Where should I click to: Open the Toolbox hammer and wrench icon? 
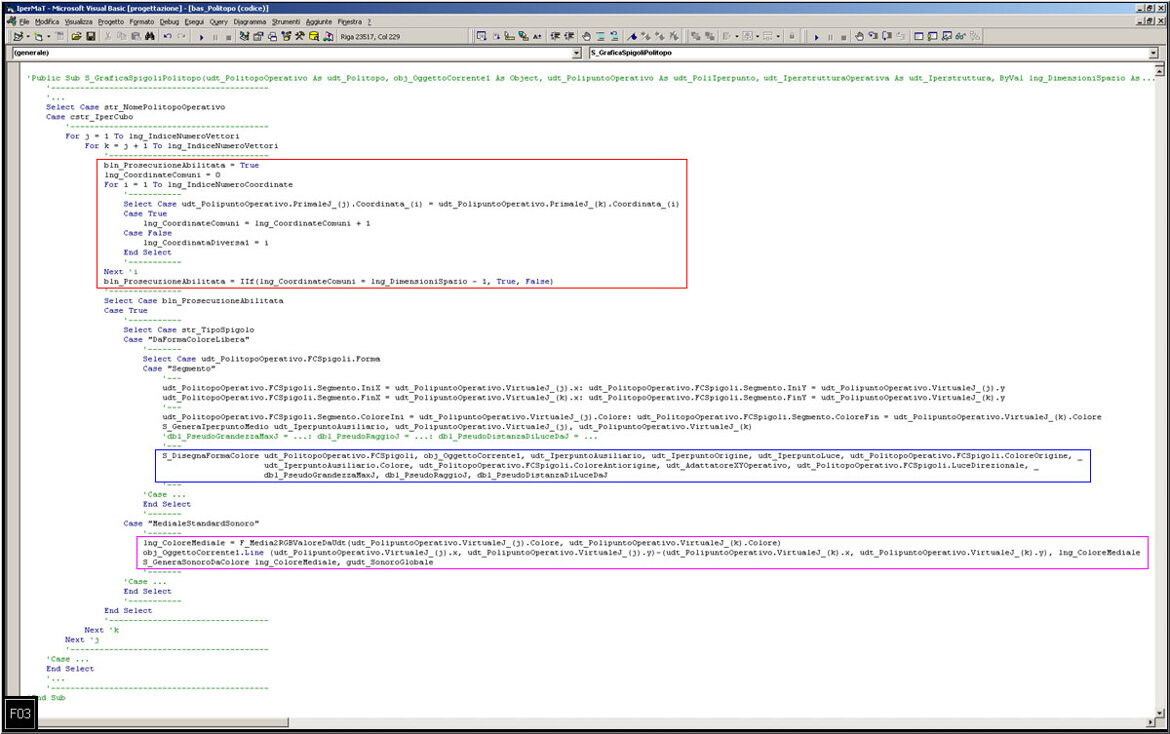point(299,36)
